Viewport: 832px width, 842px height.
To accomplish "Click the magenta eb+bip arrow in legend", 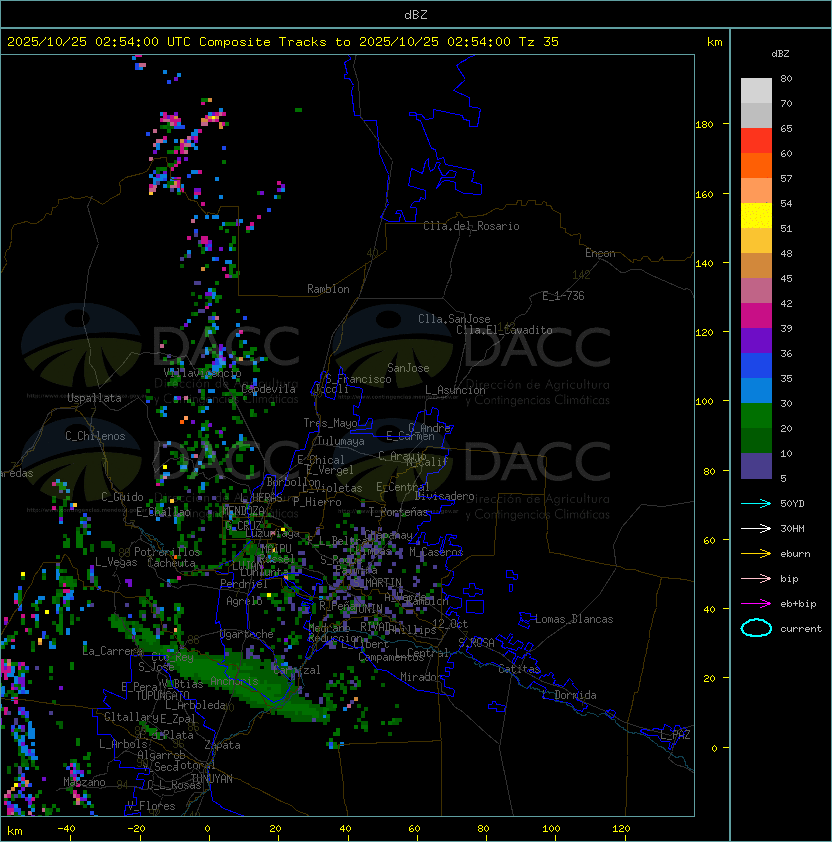I will [756, 604].
